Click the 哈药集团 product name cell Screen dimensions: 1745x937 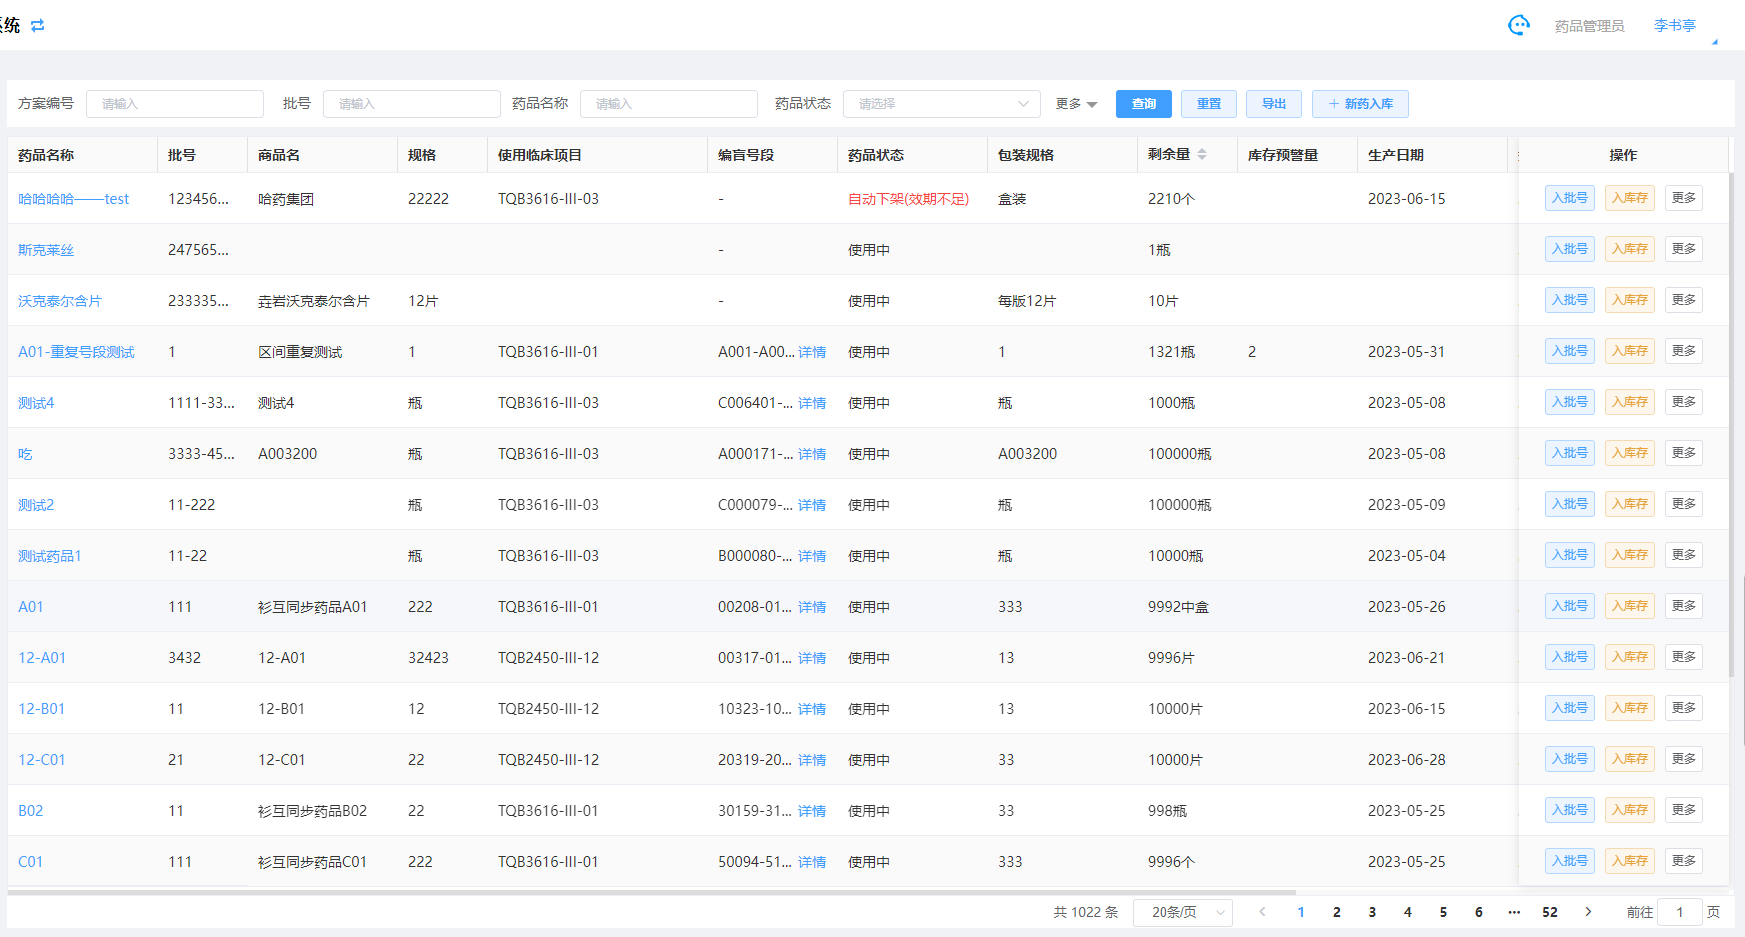coord(286,199)
